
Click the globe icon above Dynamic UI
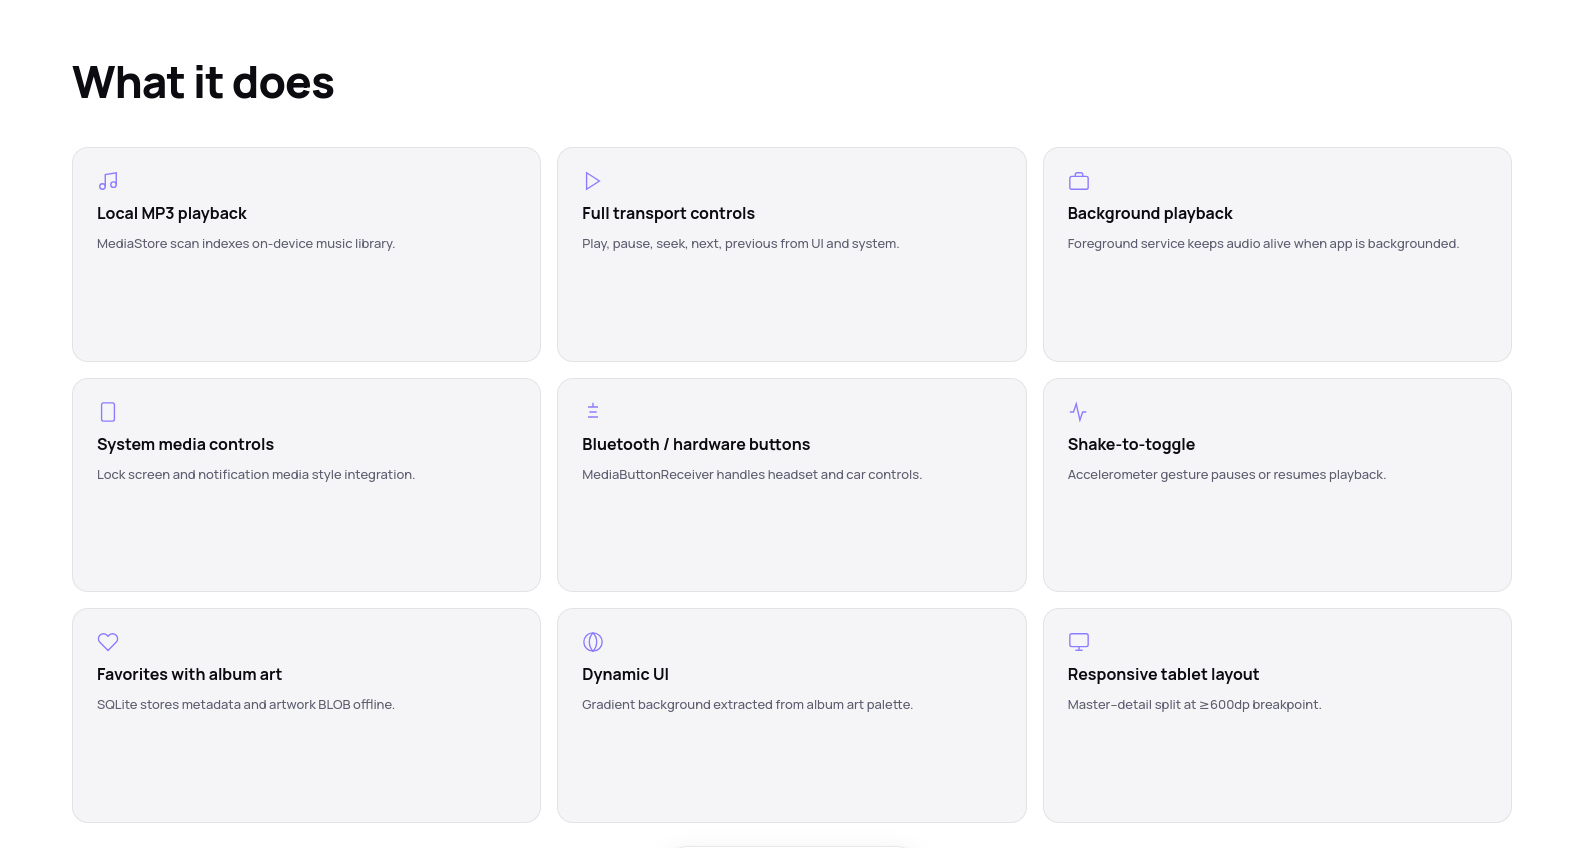coord(593,642)
